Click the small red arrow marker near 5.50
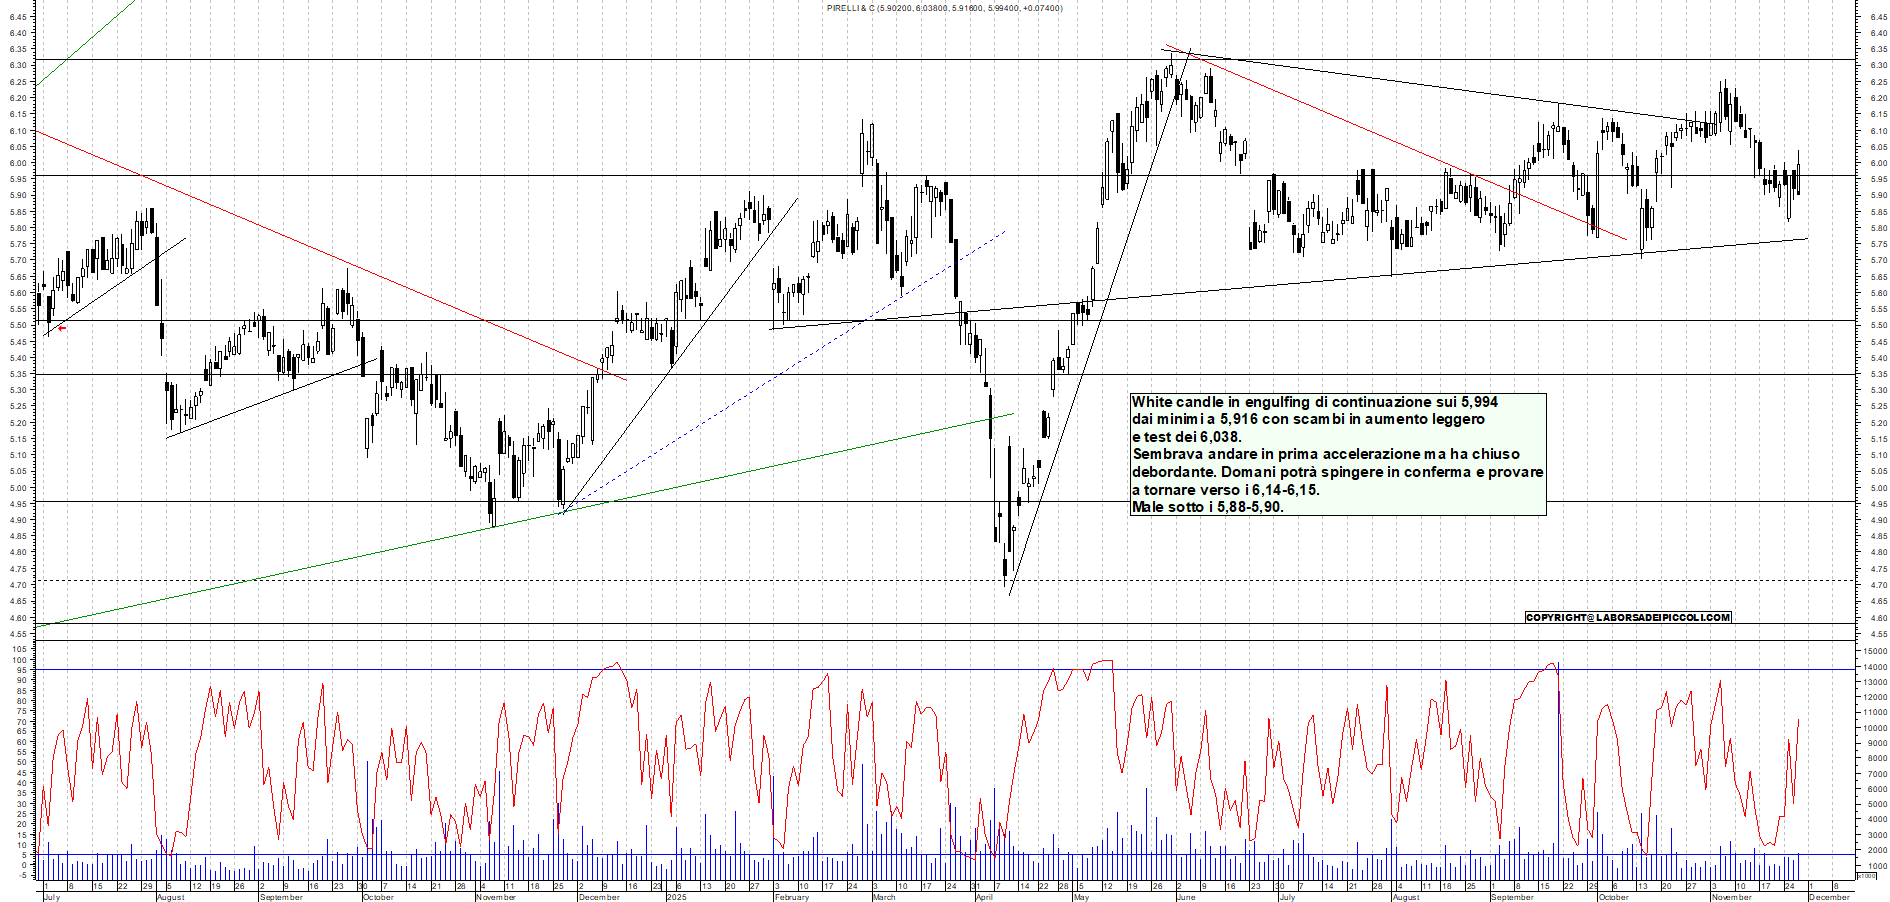 [61, 327]
